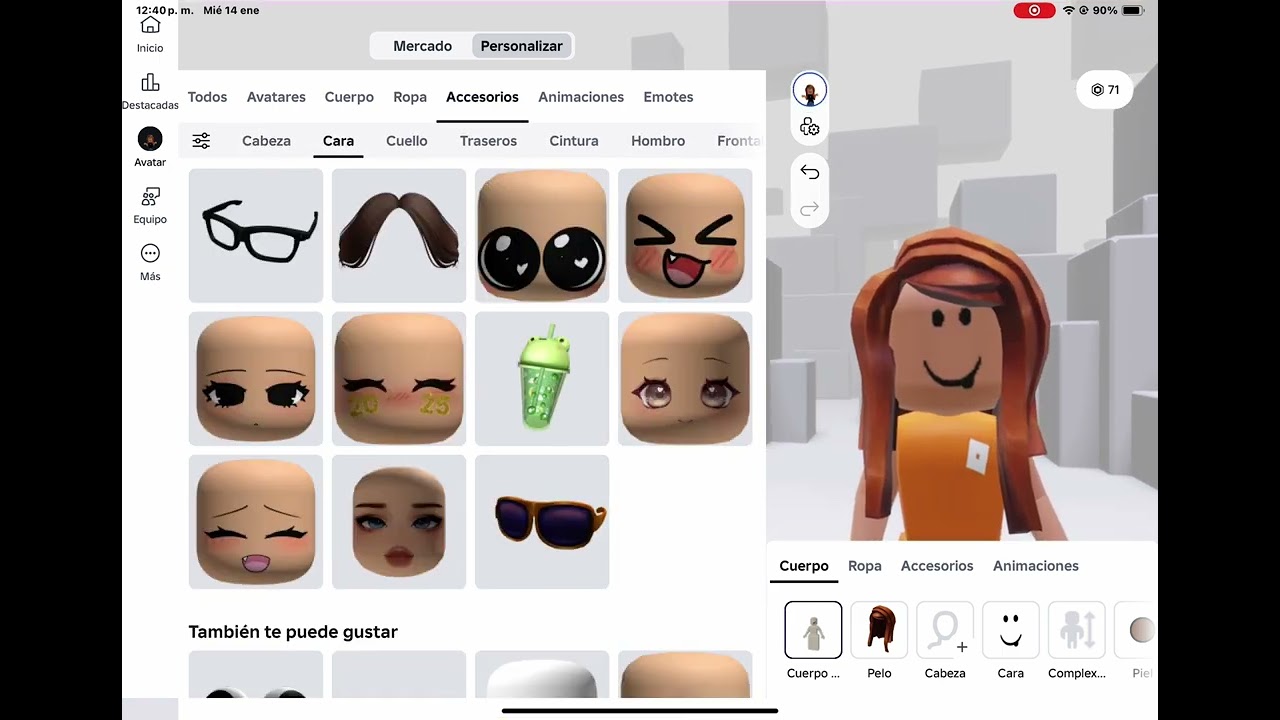This screenshot has height=720, width=1280.
Task: Select Cuello subcategory
Action: pos(407,141)
